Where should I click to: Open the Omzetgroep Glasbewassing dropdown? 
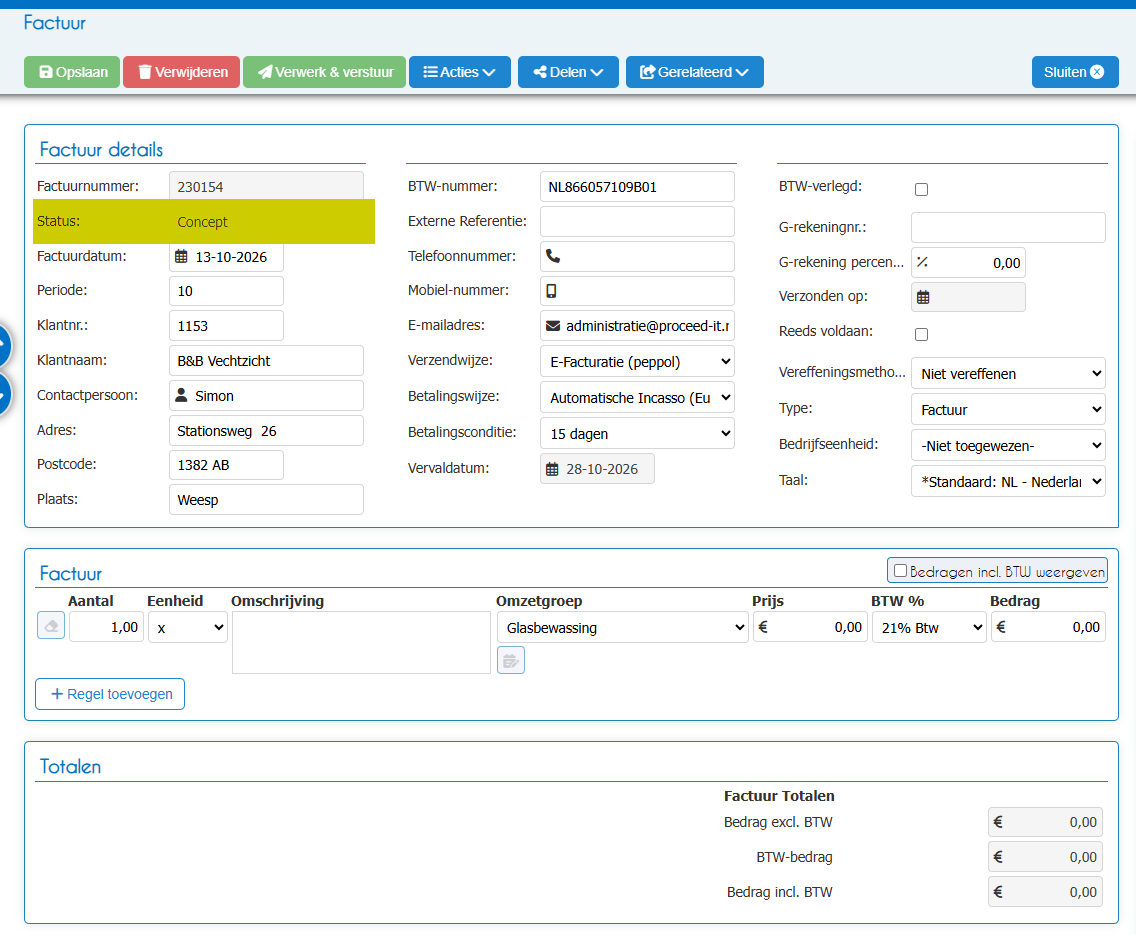622,627
